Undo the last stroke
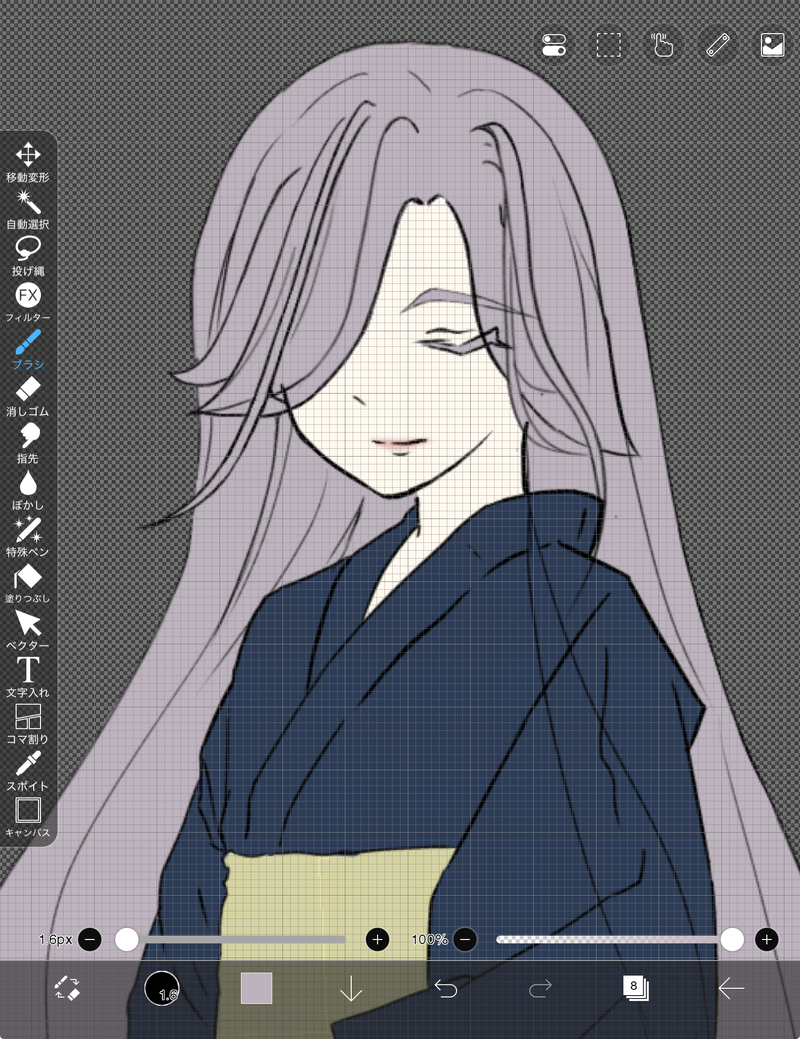Image resolution: width=800 pixels, height=1039 pixels. (445, 989)
